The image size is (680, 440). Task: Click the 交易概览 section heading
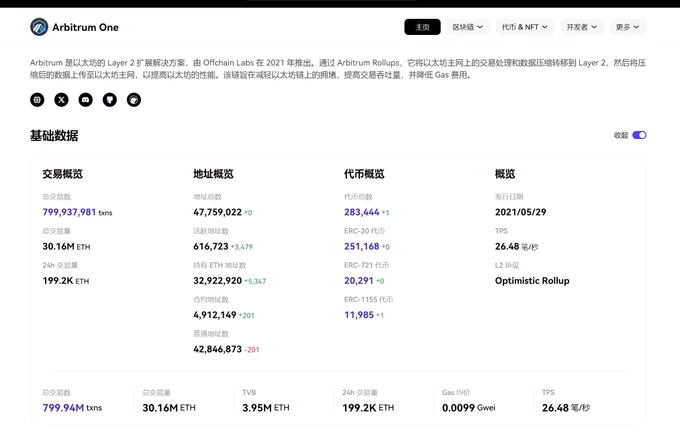coord(62,174)
